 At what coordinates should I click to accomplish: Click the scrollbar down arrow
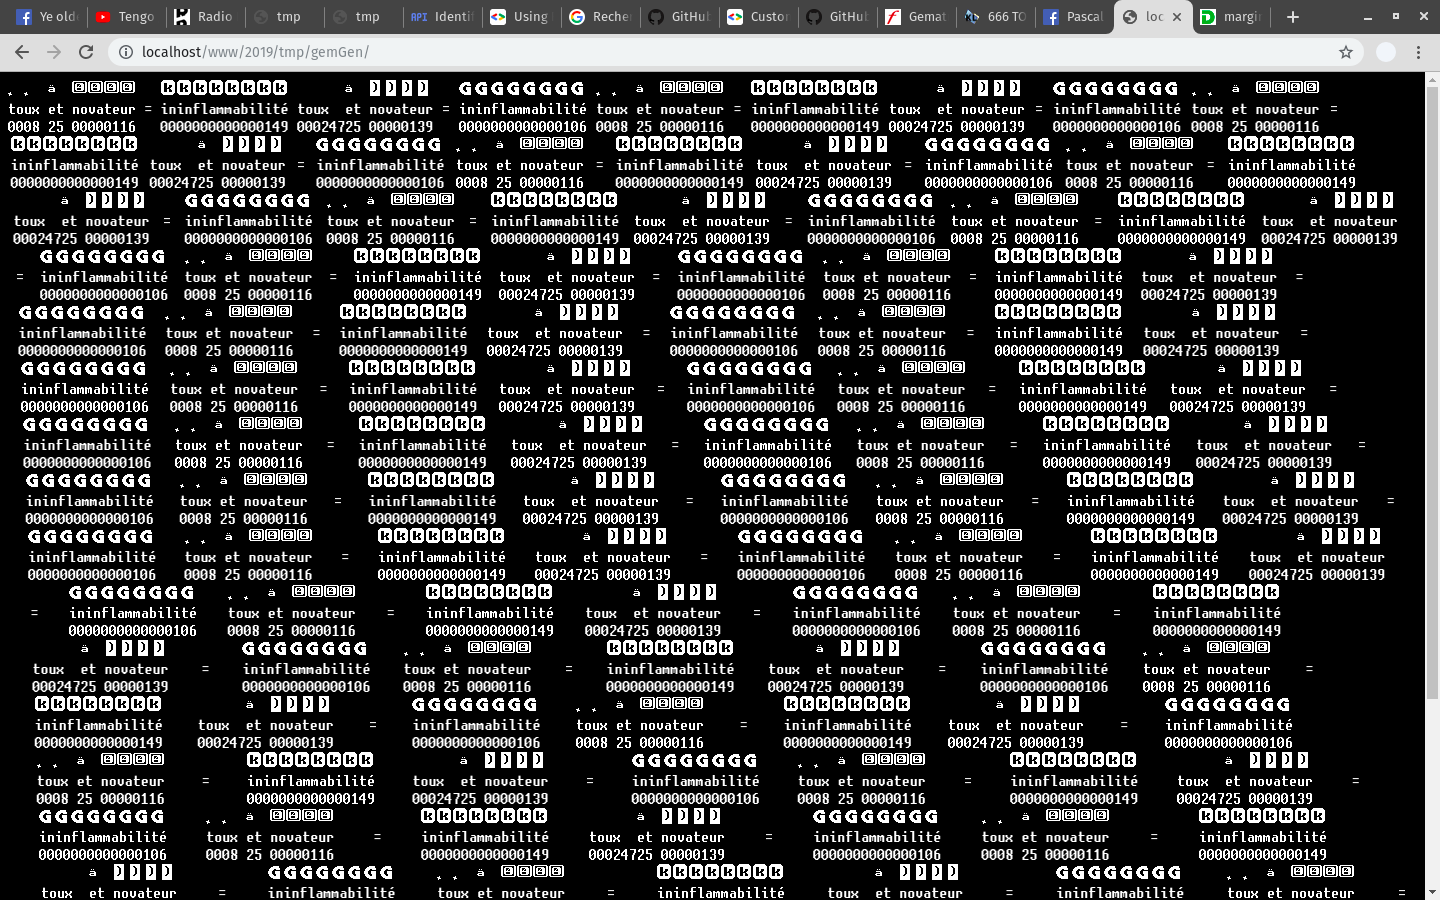[x=1432, y=892]
